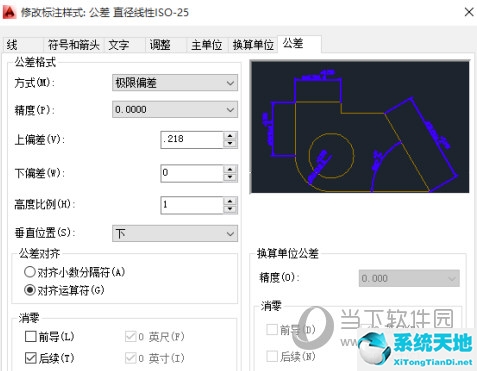Select the 主单位 tab
Image resolution: width=477 pixels, height=371 pixels.
[x=207, y=45]
